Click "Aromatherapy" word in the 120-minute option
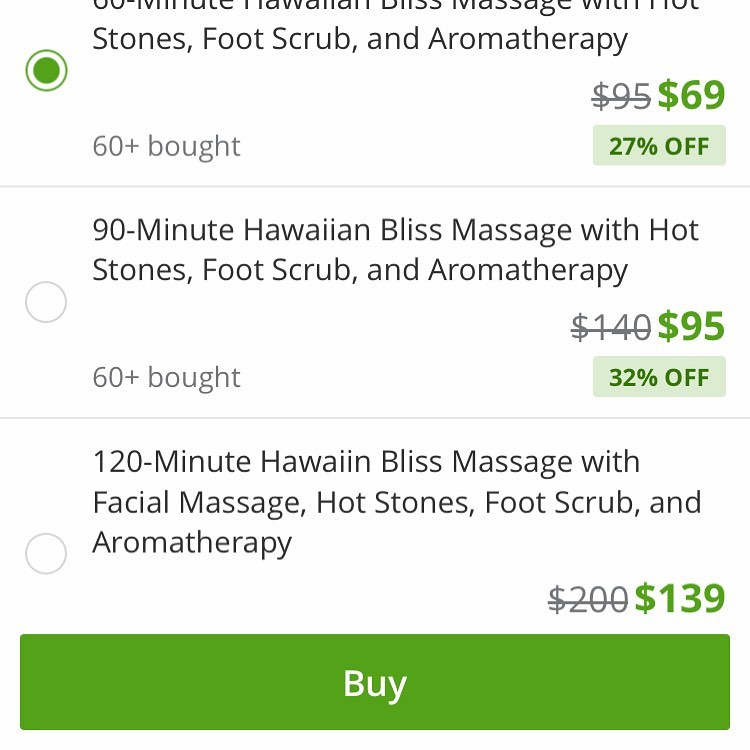Viewport: 750px width, 750px height. click(192, 543)
